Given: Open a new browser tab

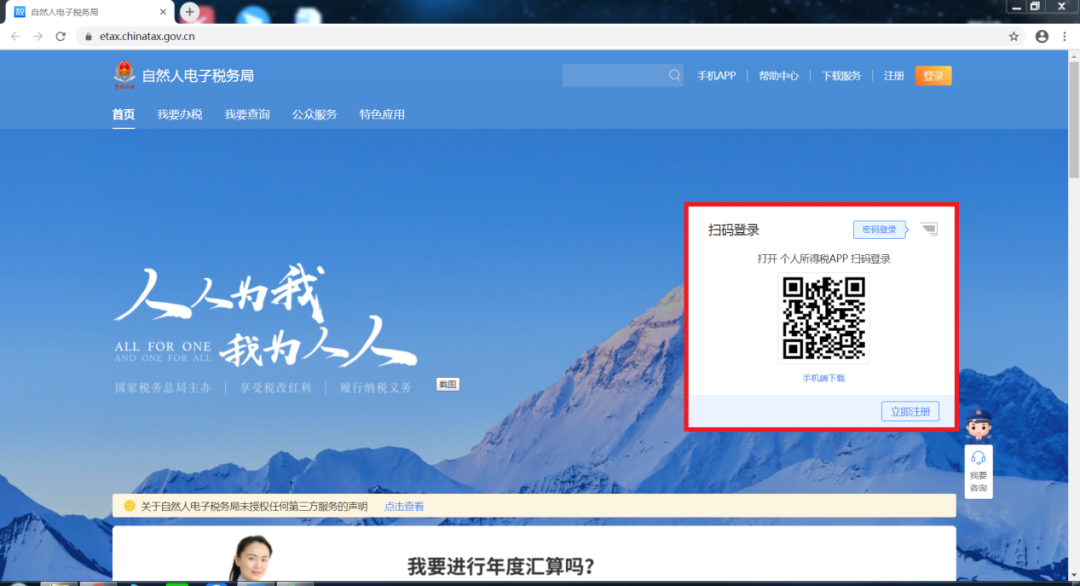Looking at the screenshot, I should pos(189,12).
